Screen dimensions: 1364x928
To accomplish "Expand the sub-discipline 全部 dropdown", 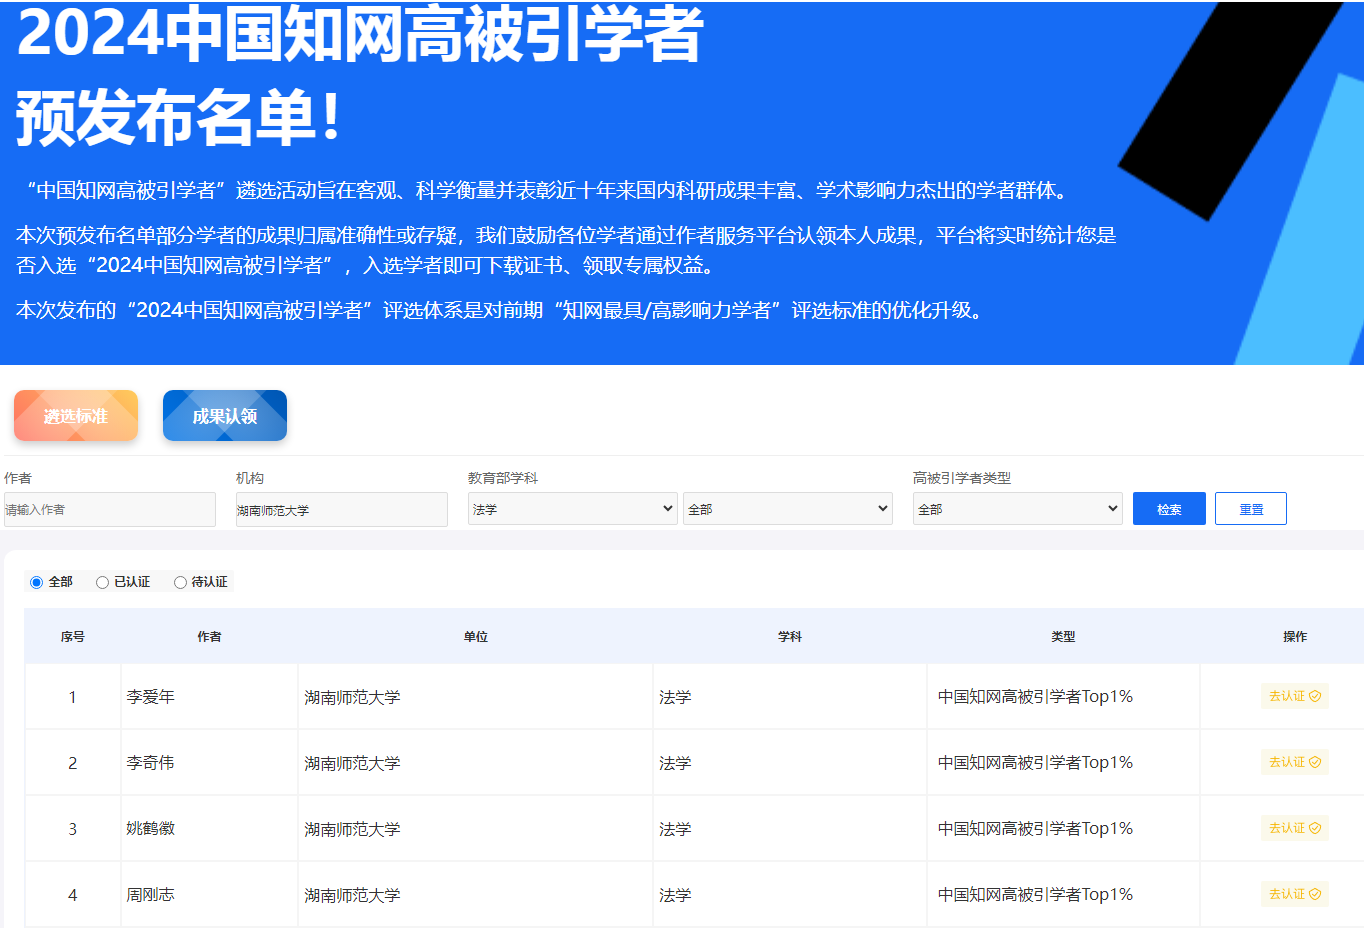I will pyautogui.click(x=787, y=509).
